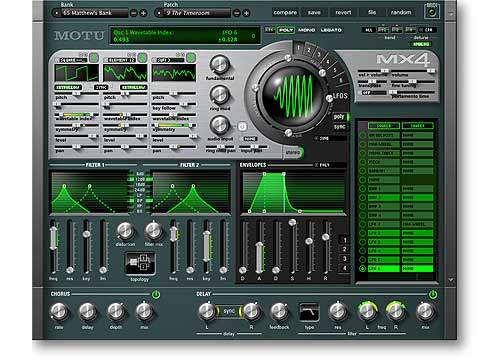
Task: Click the Filter 1 response graph
Action: [89, 192]
